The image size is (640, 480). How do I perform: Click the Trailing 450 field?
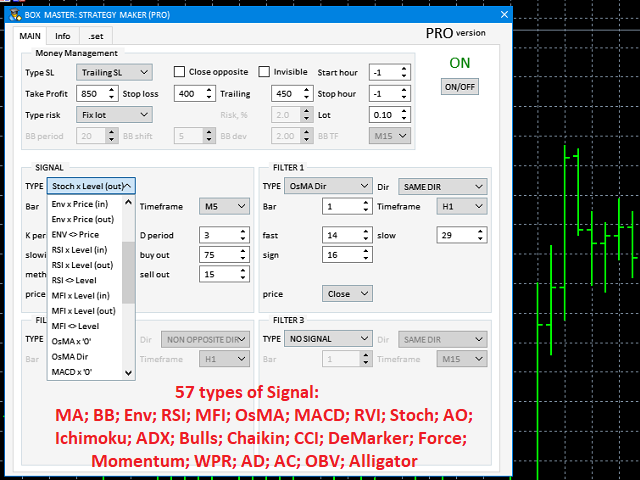coord(287,94)
